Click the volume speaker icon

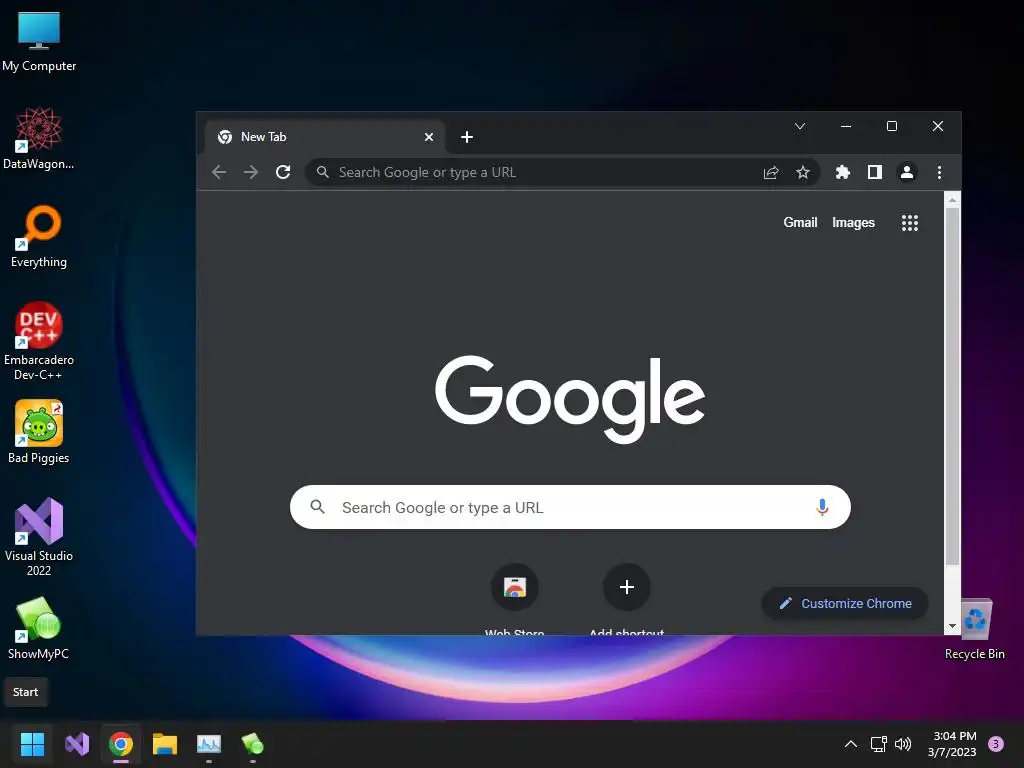pyautogui.click(x=903, y=744)
